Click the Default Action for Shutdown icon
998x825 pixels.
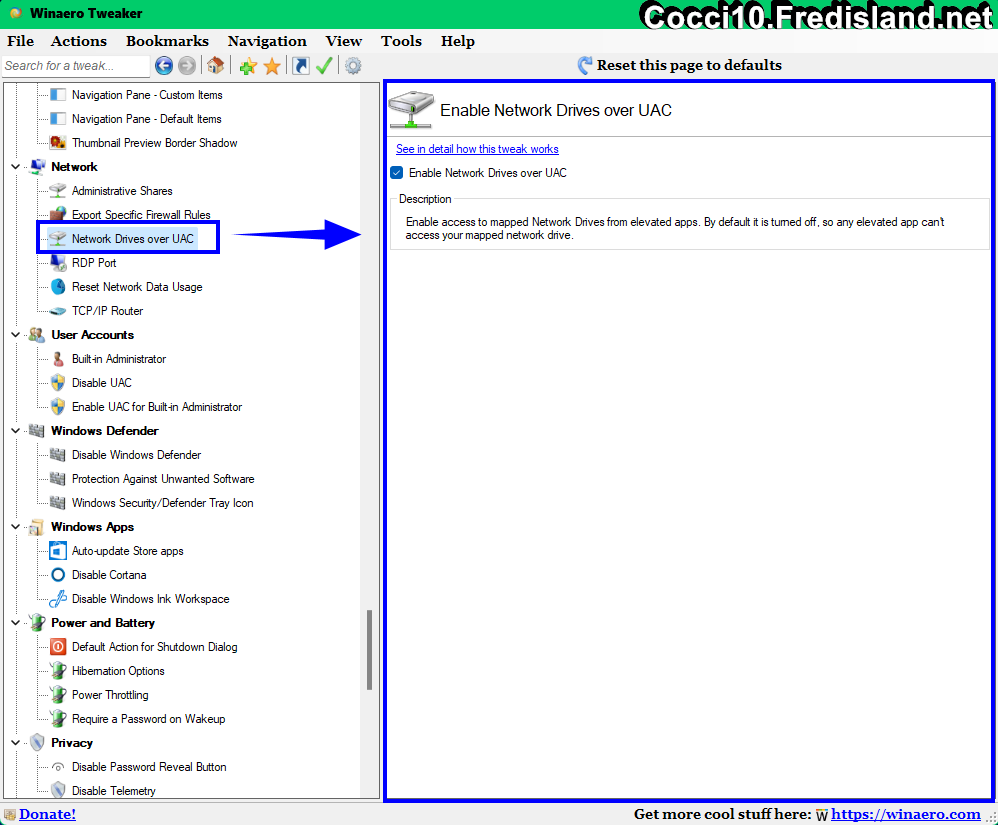(x=58, y=647)
